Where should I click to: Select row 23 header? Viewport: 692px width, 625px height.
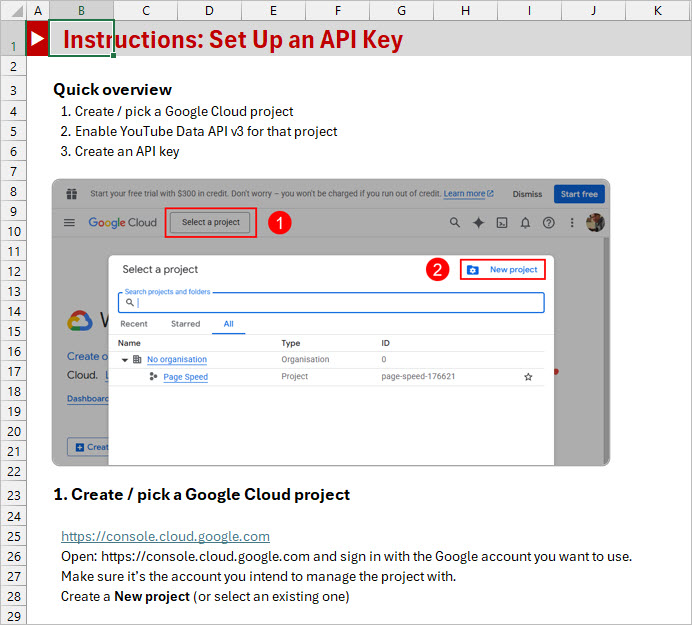(14, 495)
